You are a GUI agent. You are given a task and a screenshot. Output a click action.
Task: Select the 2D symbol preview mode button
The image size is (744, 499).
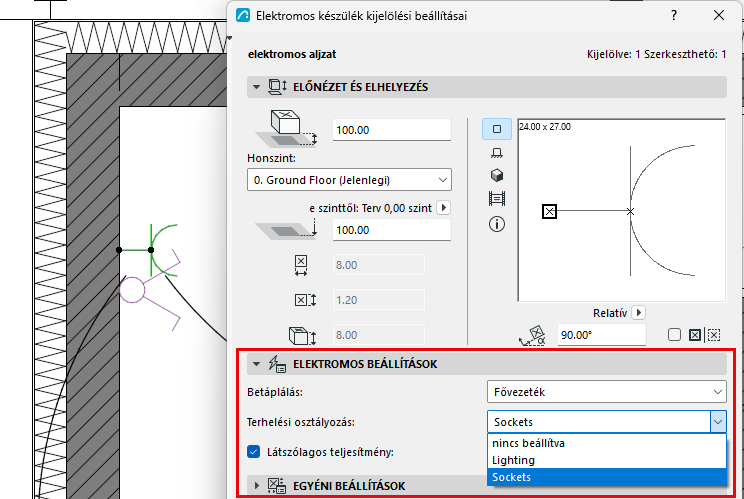click(497, 129)
